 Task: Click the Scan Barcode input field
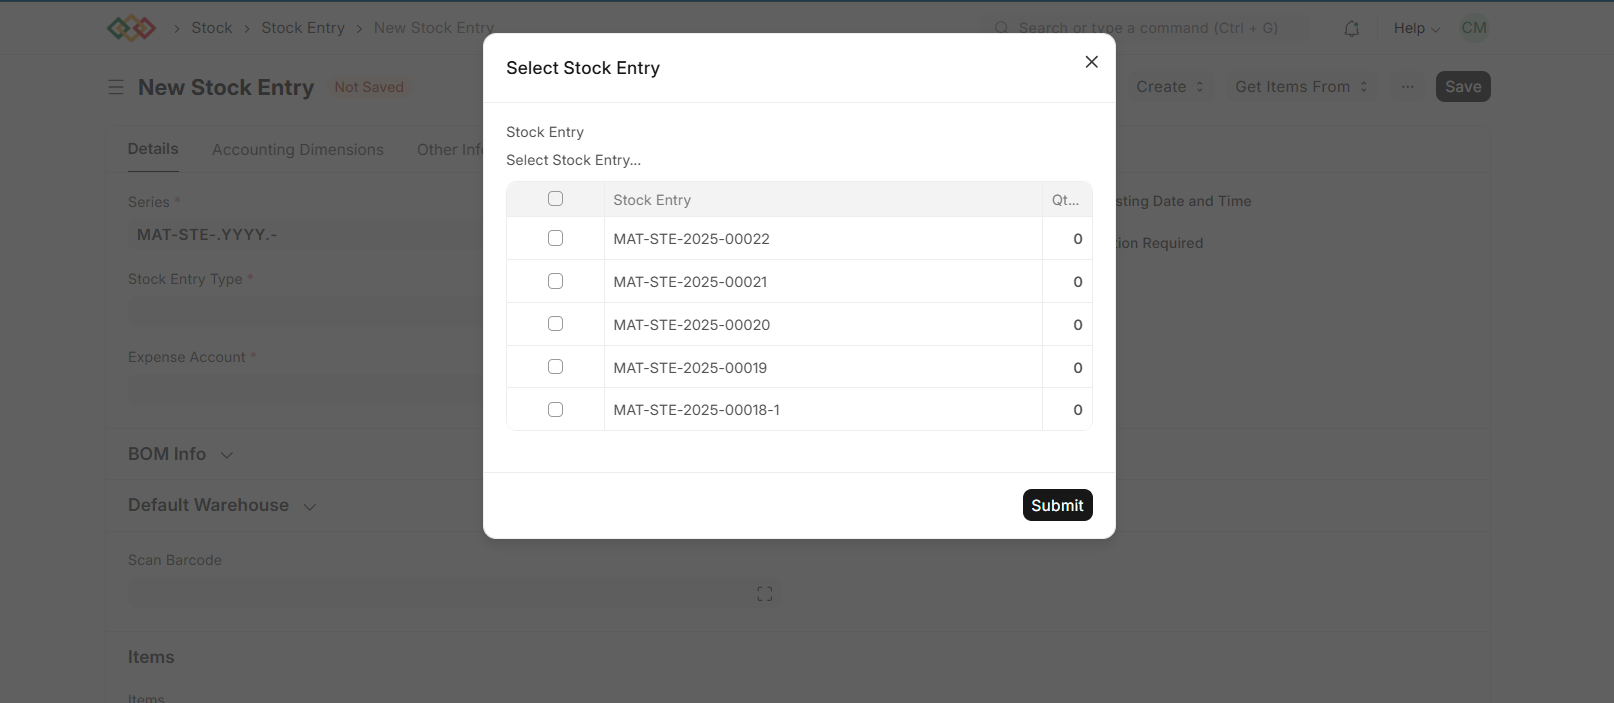452,593
